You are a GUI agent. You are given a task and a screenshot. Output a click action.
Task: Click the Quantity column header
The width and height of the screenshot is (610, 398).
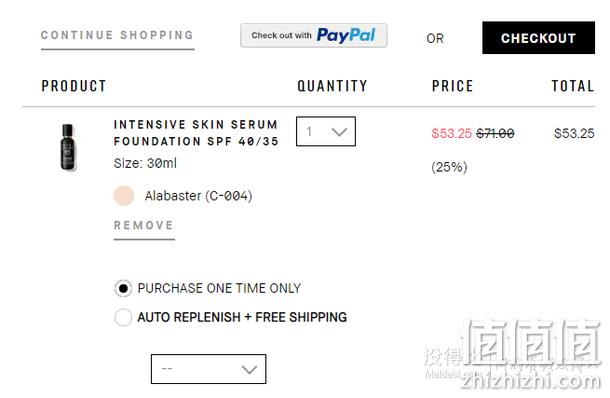(333, 86)
